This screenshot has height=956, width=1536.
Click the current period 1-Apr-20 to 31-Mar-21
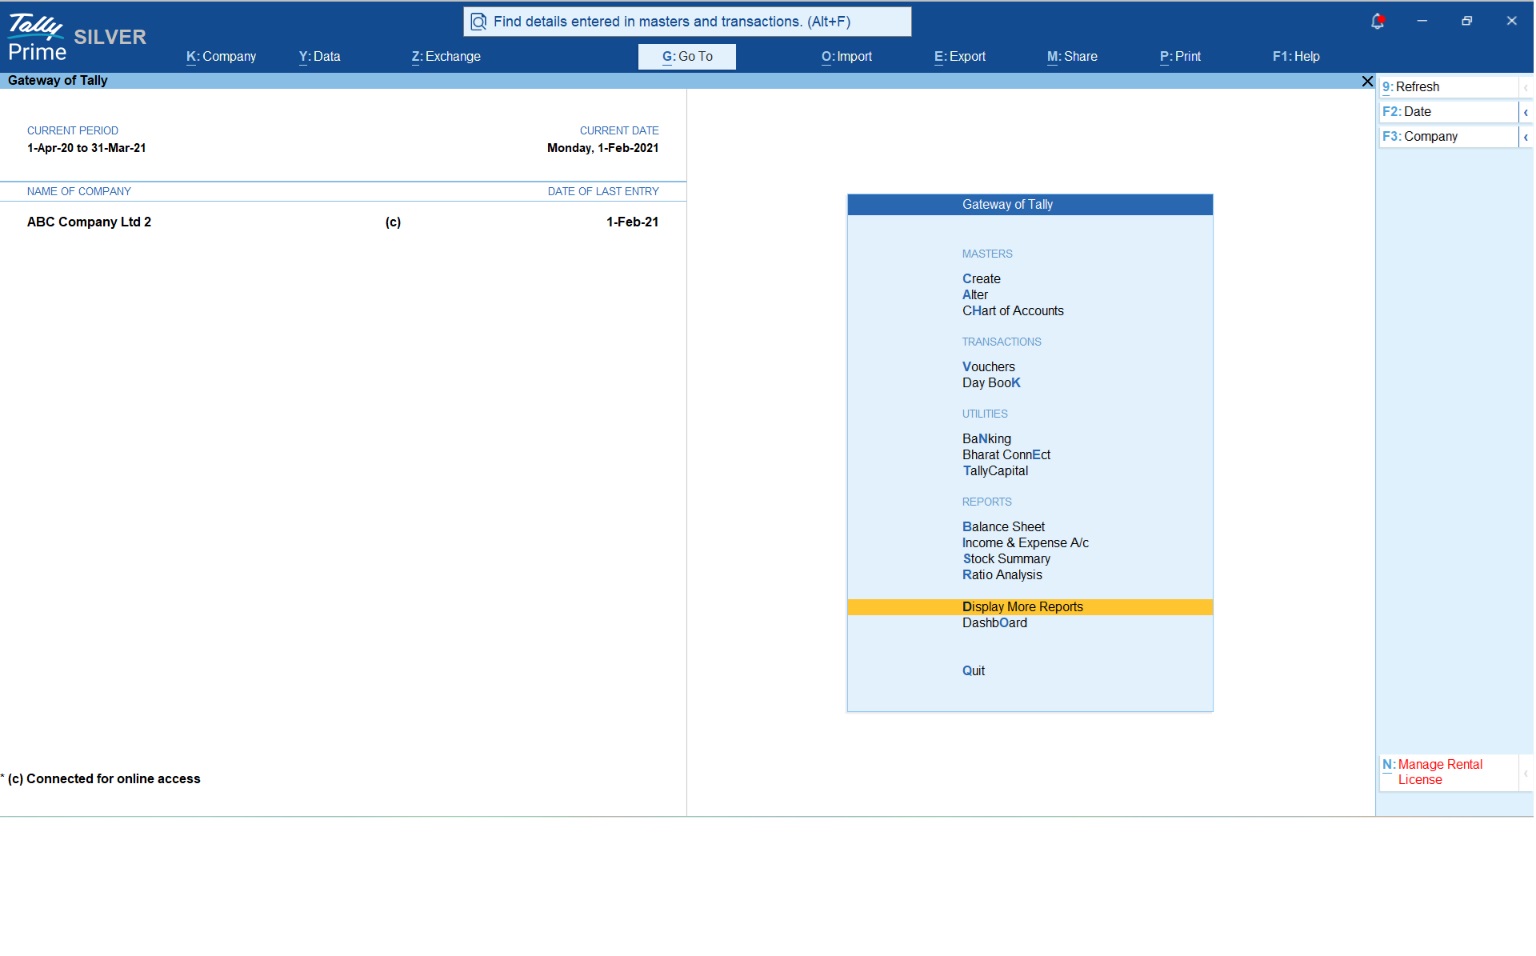86,148
